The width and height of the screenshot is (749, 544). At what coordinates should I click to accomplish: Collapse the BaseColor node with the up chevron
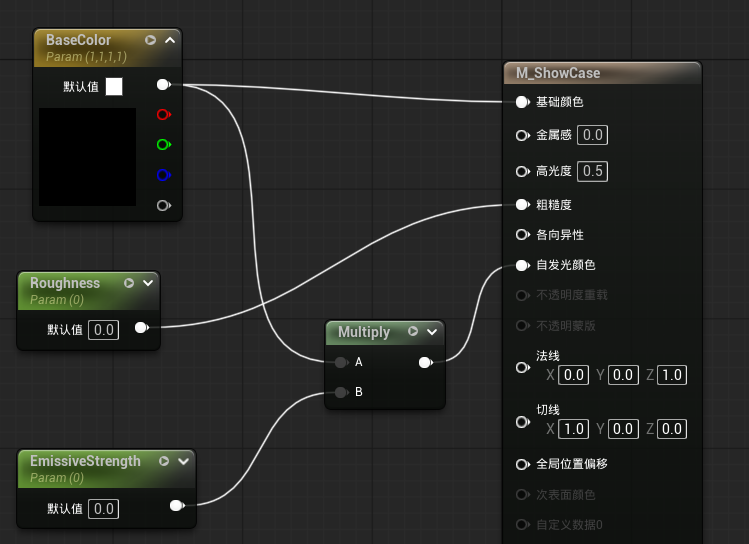click(170, 40)
